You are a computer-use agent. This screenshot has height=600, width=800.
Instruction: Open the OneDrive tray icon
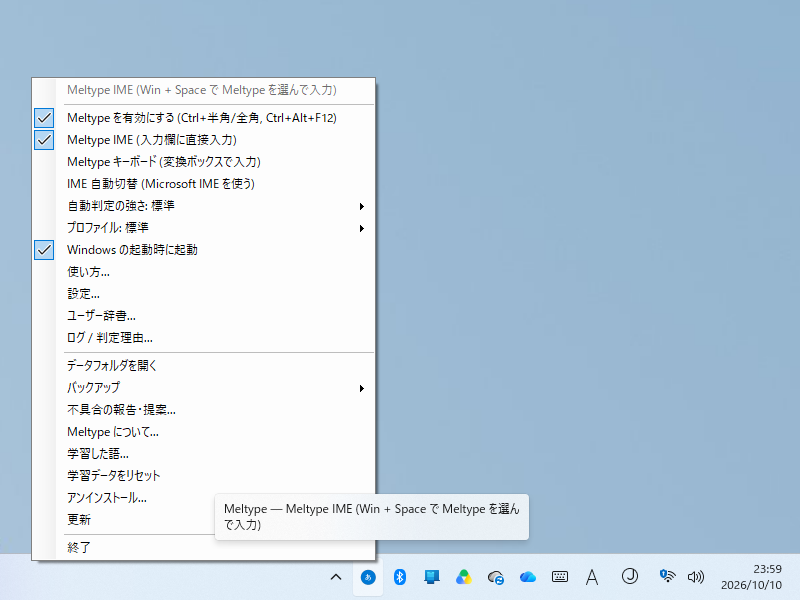click(528, 577)
